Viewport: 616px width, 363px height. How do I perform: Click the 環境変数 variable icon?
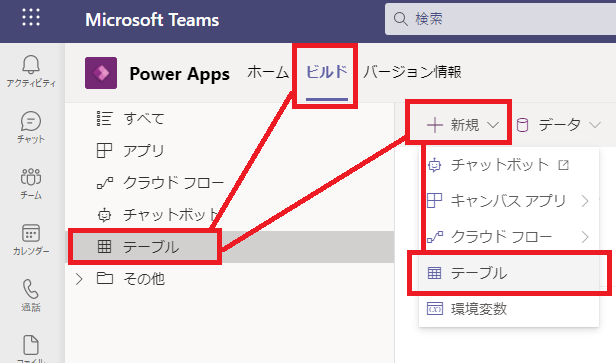coord(434,309)
